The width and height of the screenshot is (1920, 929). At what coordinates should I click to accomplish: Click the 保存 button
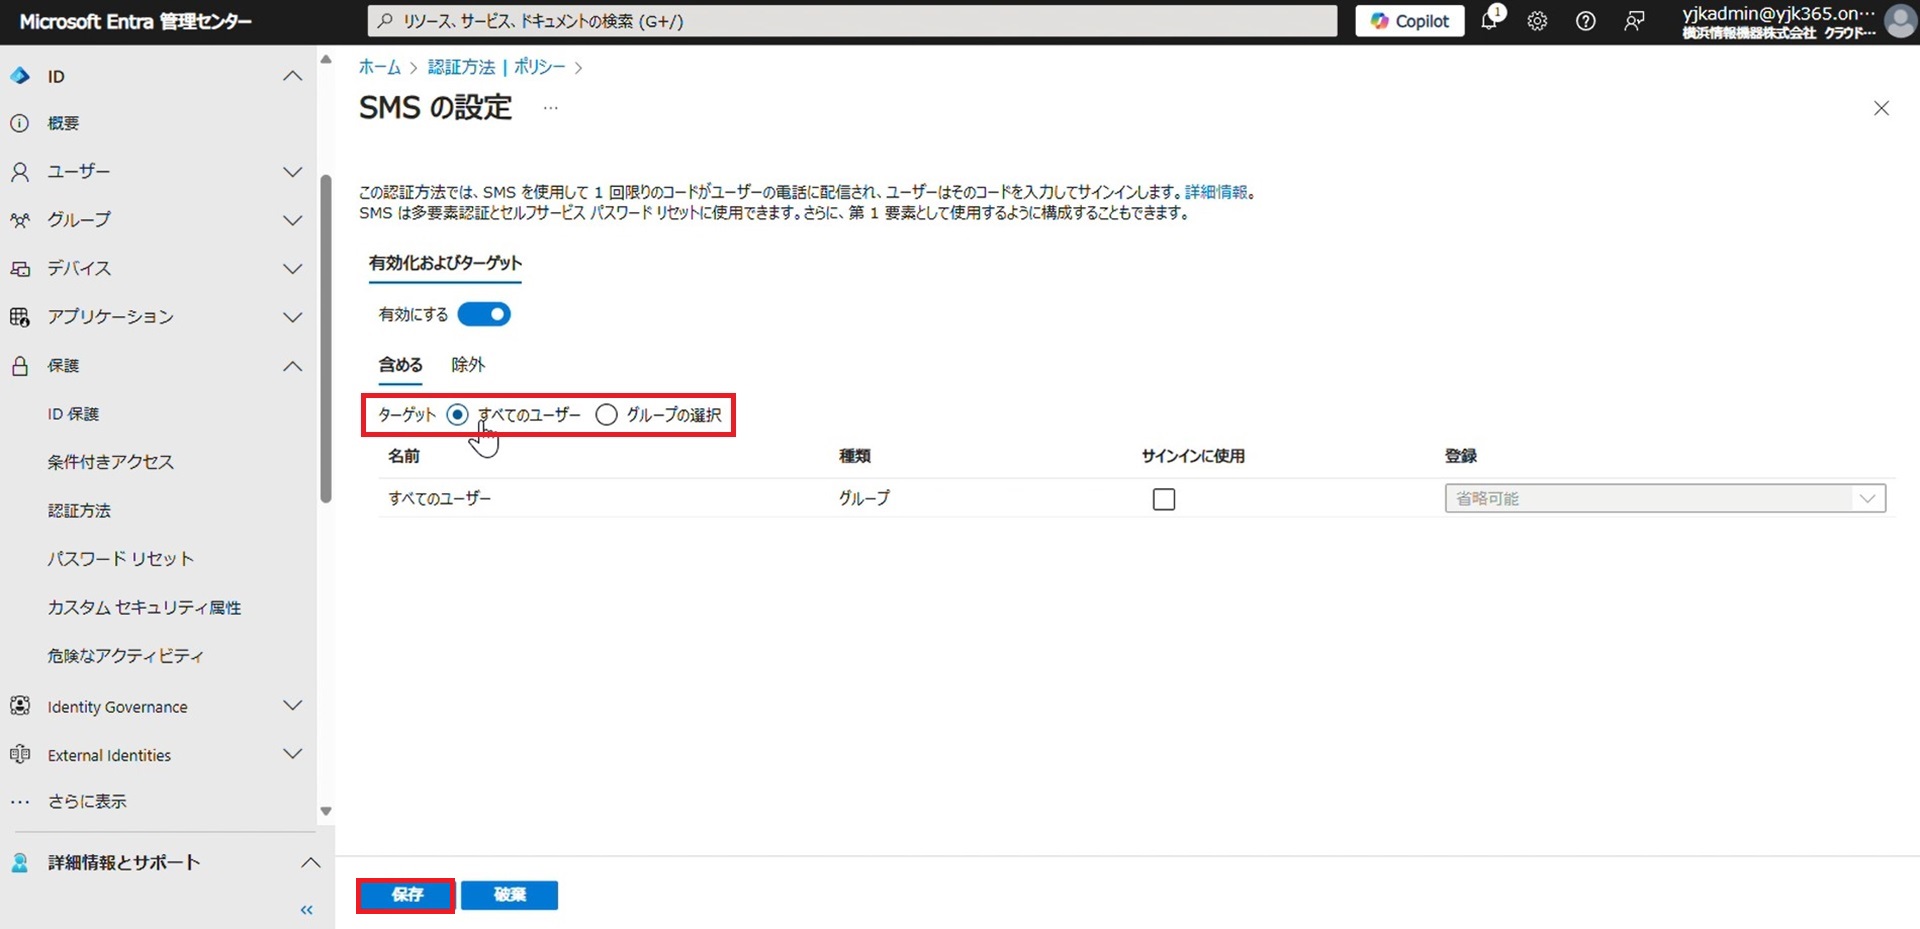point(406,894)
